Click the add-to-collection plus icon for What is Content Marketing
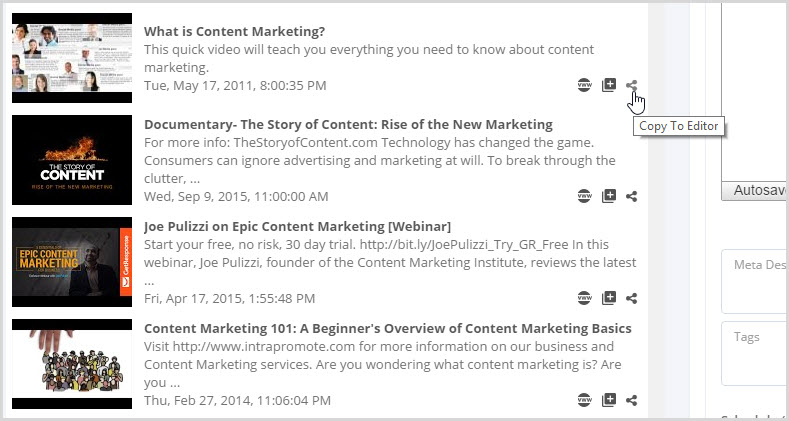 pos(609,85)
